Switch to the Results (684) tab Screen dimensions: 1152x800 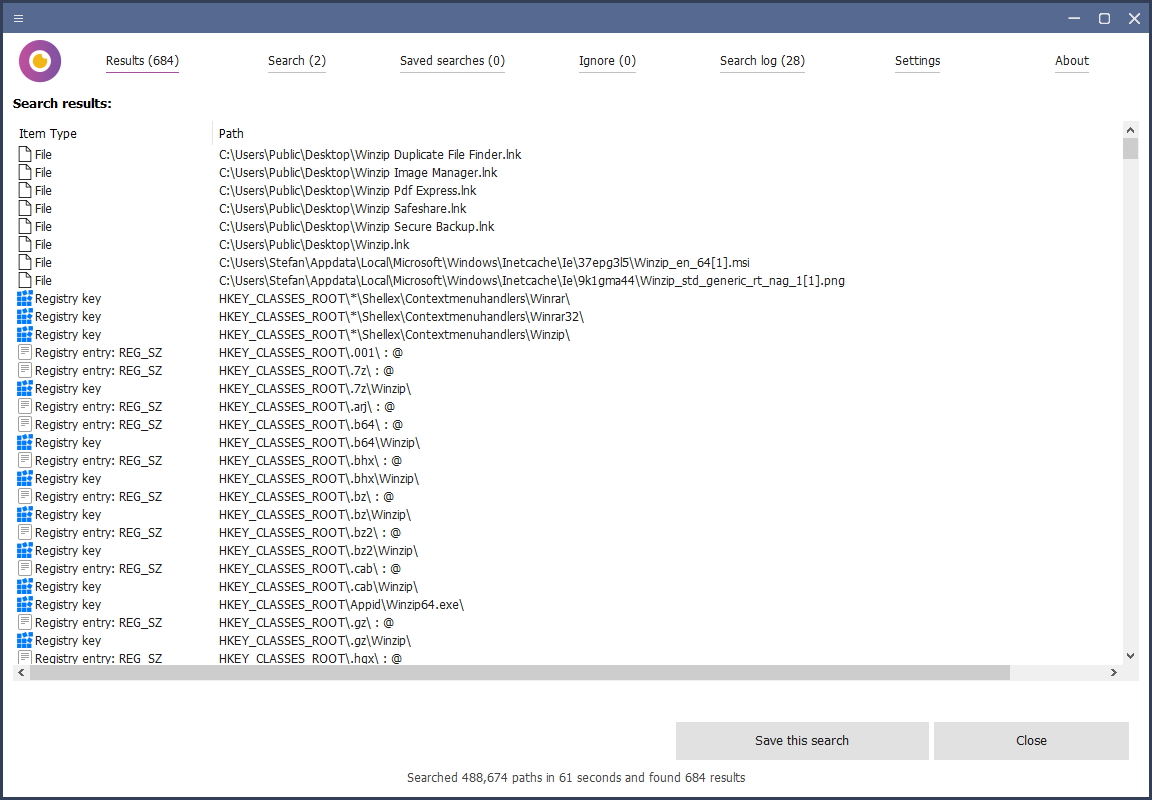coord(143,61)
